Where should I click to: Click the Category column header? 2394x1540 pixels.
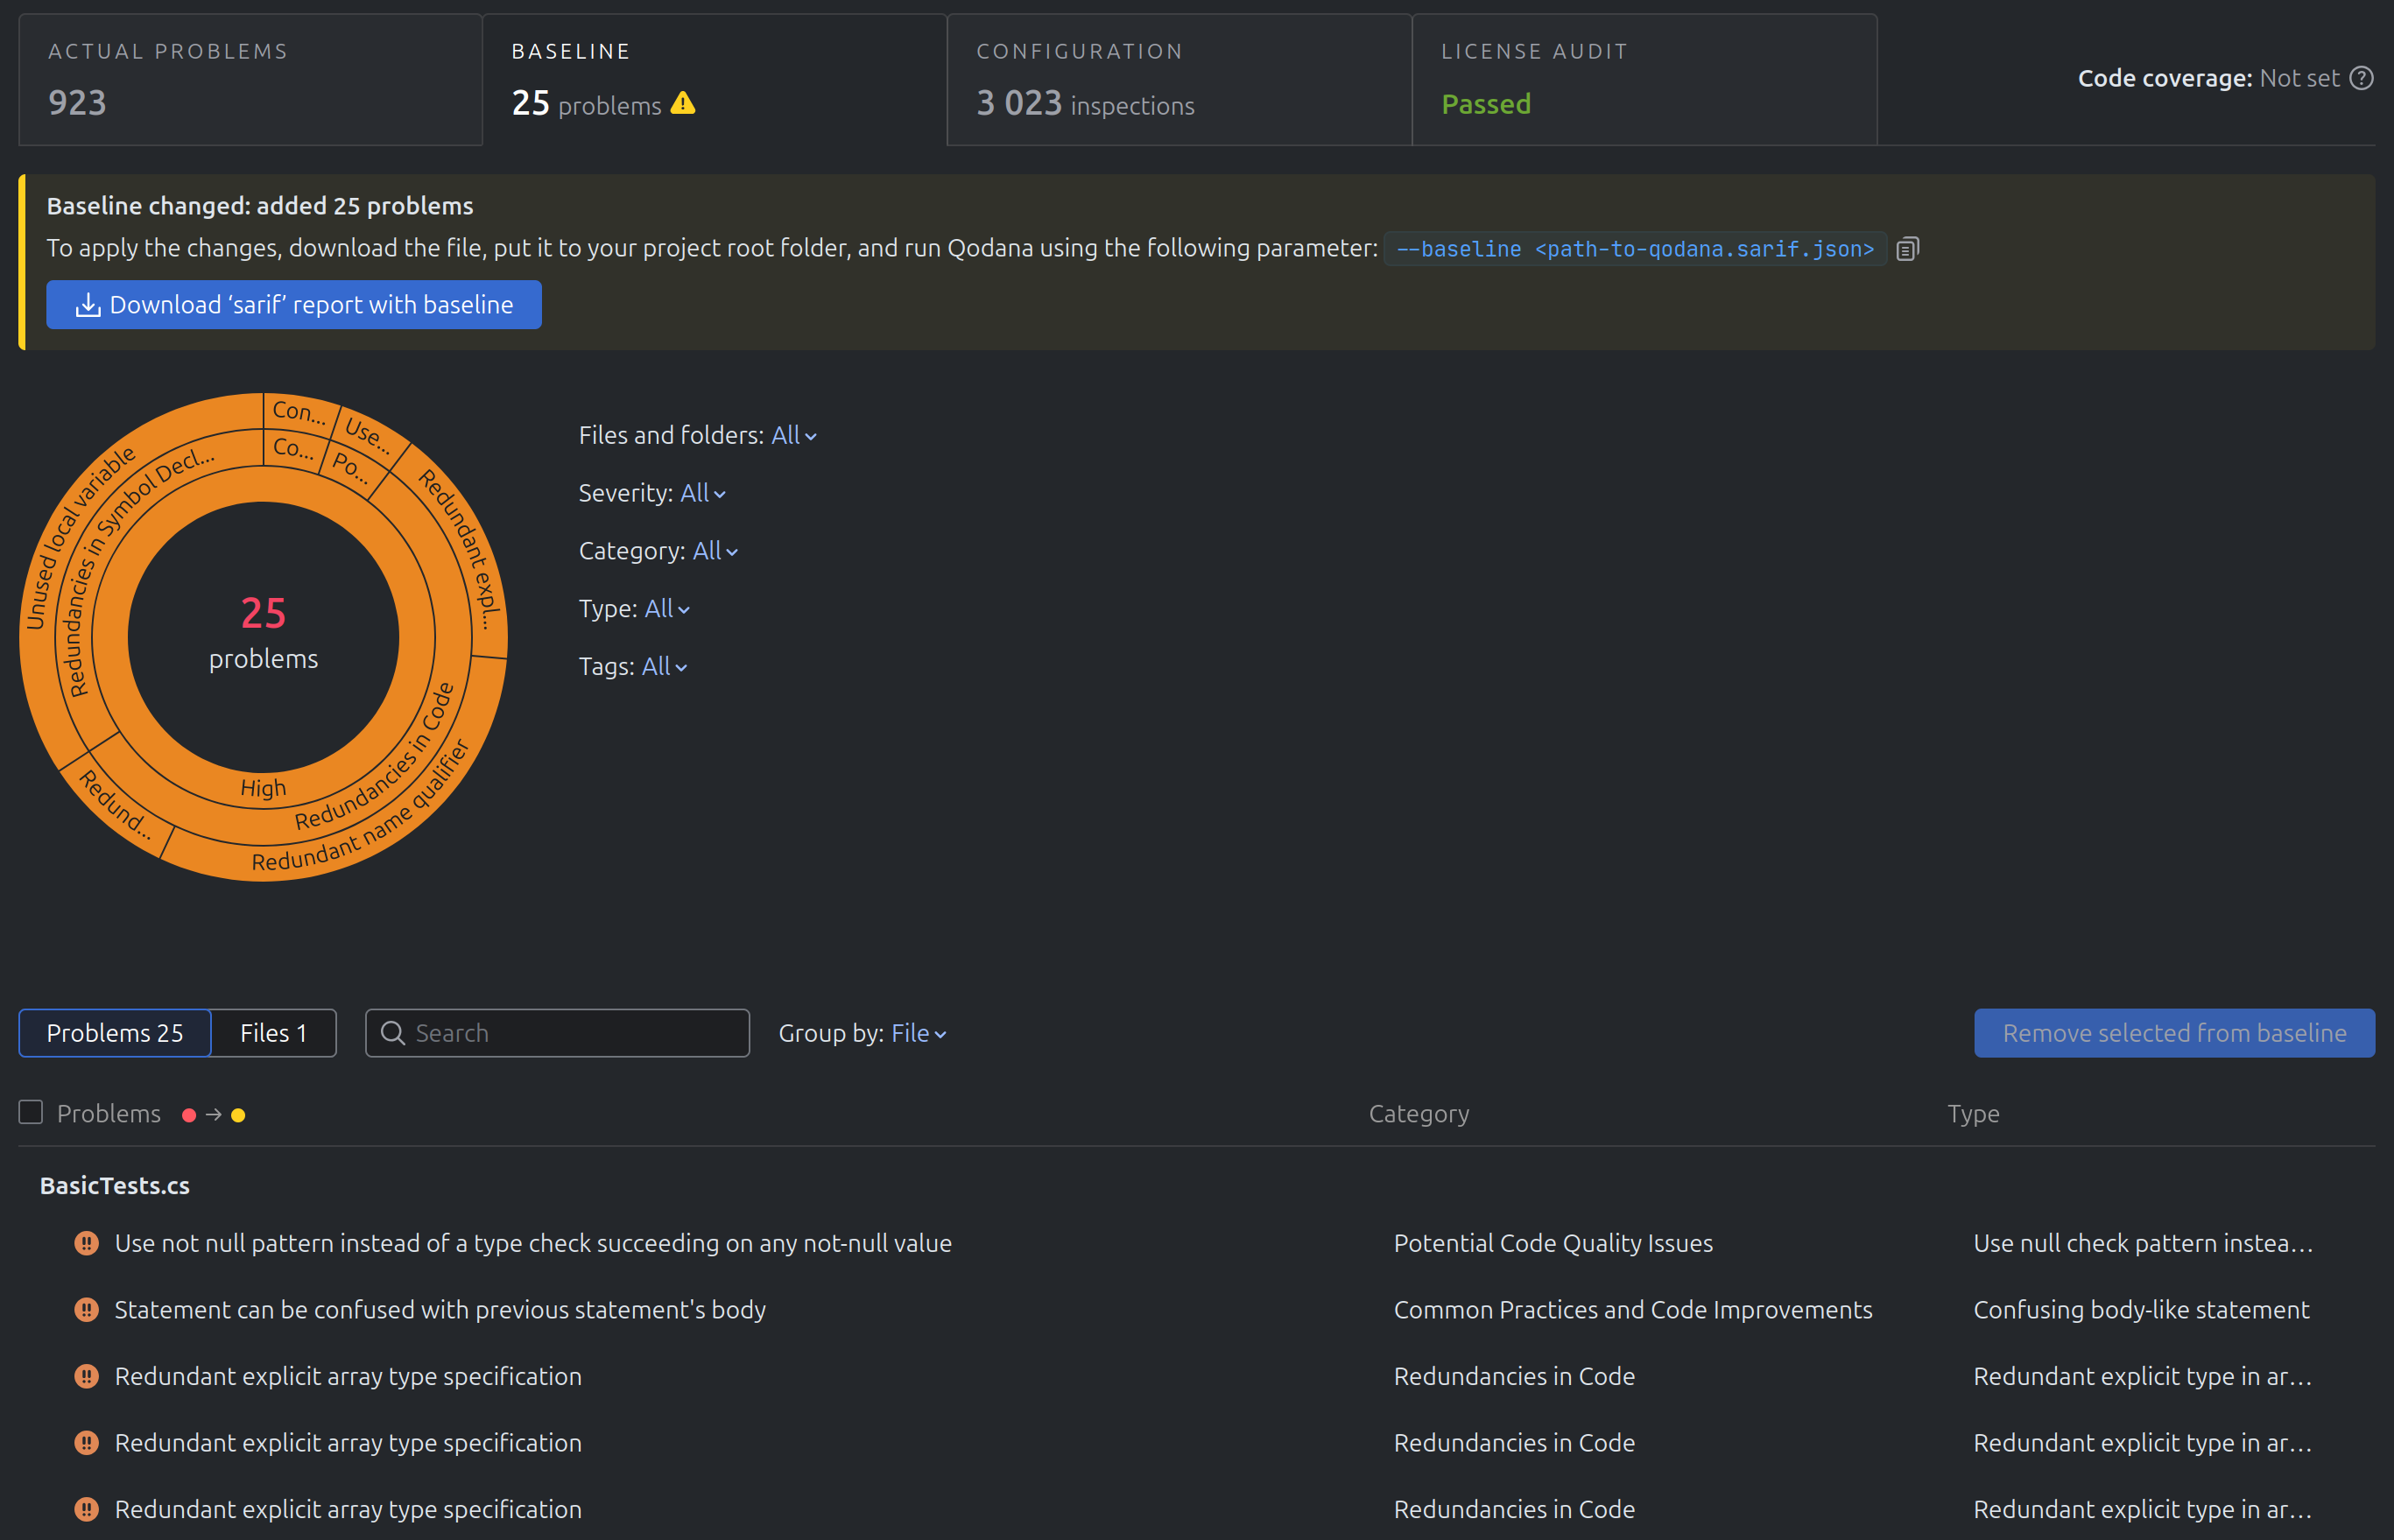pyautogui.click(x=1419, y=1113)
